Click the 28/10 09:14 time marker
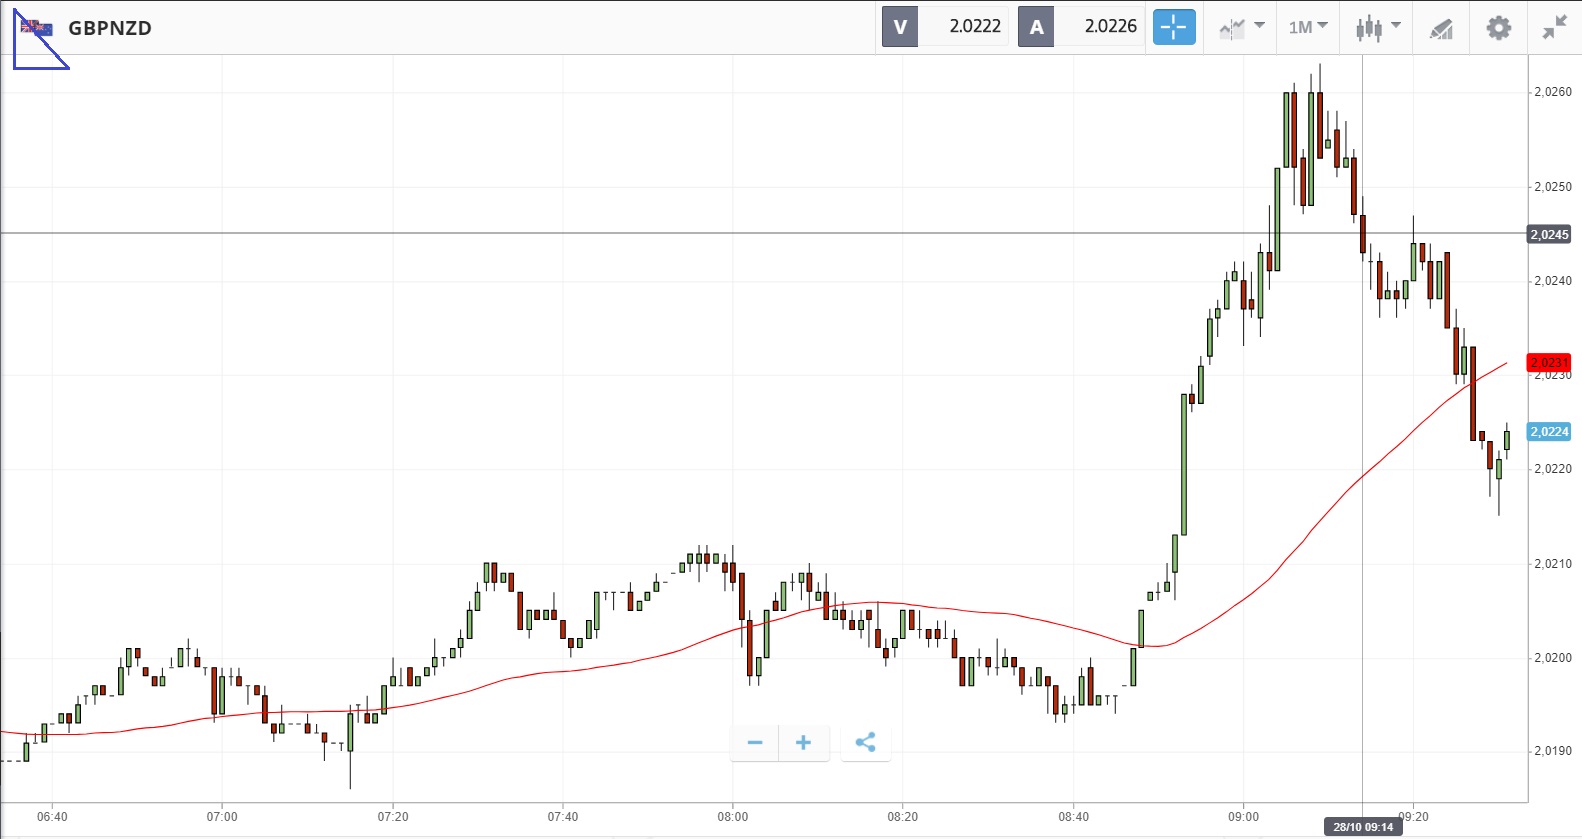Image resolution: width=1582 pixels, height=839 pixels. click(x=1362, y=827)
